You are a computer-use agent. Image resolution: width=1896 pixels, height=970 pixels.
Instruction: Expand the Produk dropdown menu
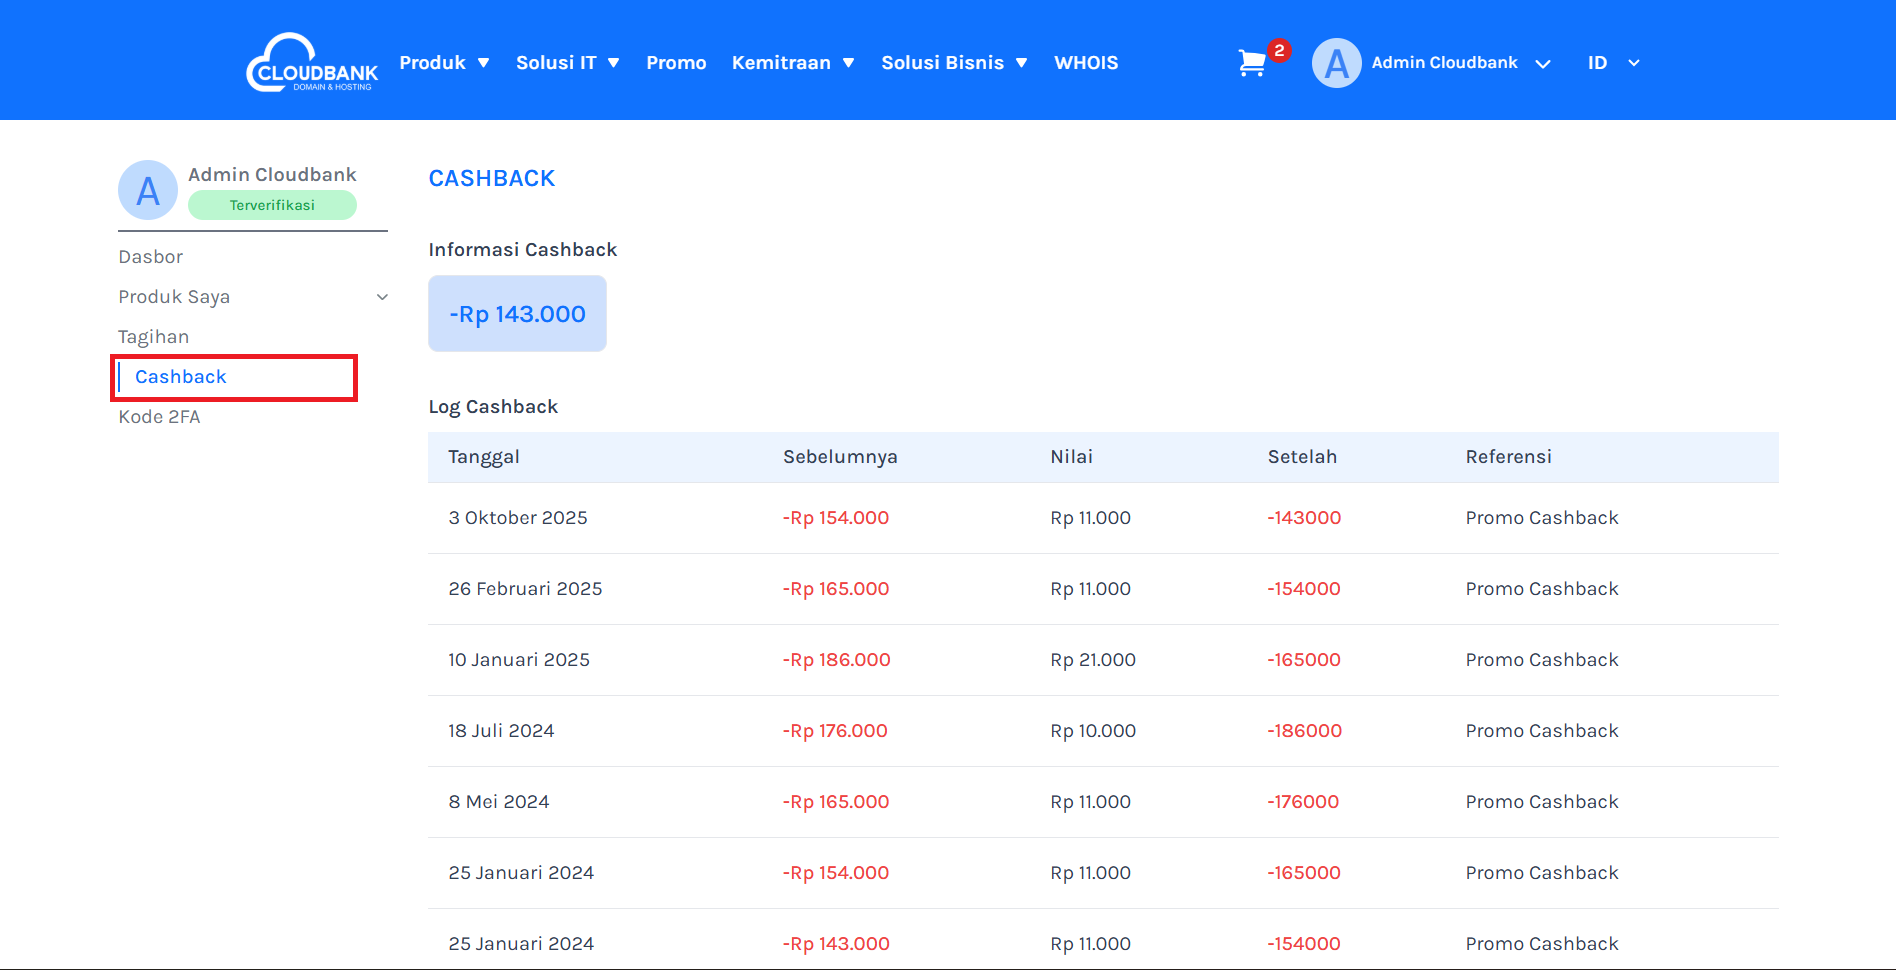pyautogui.click(x=444, y=63)
